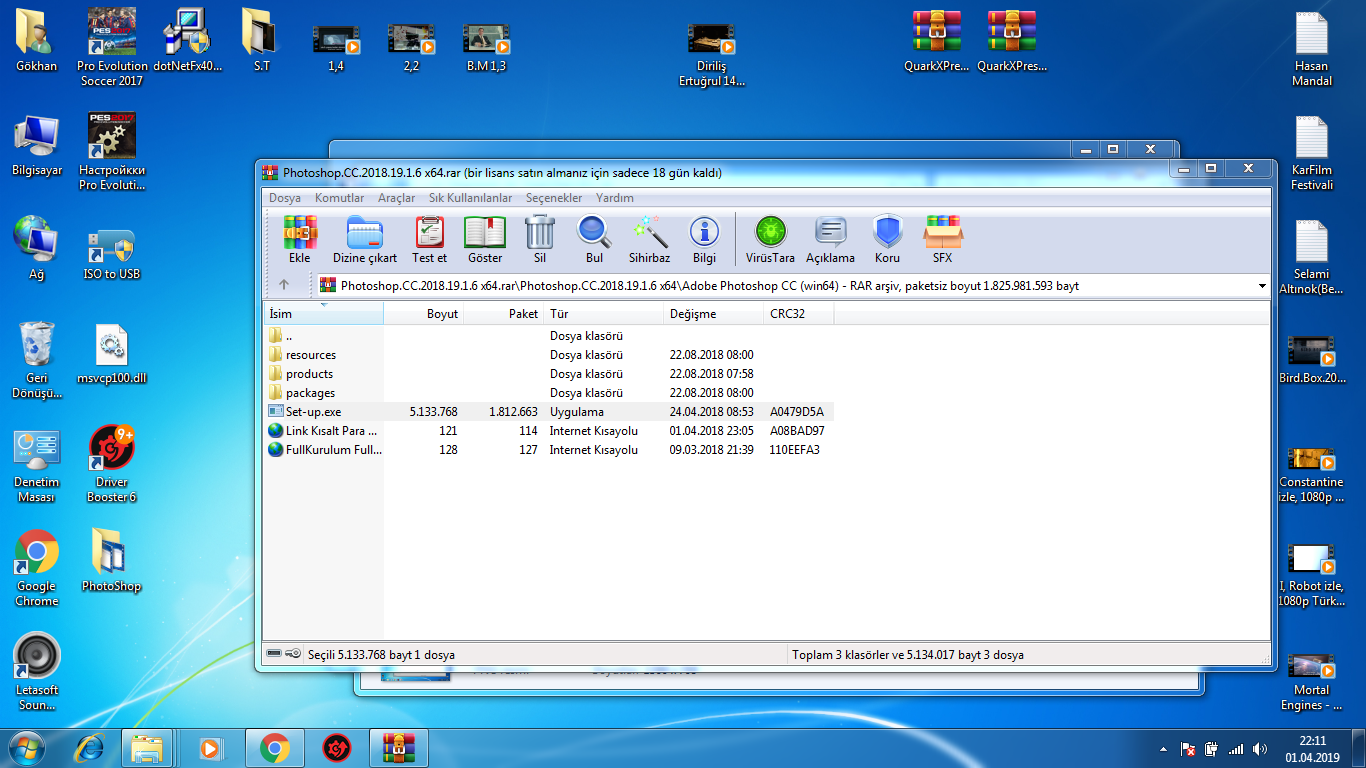Screen dimensions: 1366x768
Task: Sort by Boyut column header
Action: (x=424, y=313)
